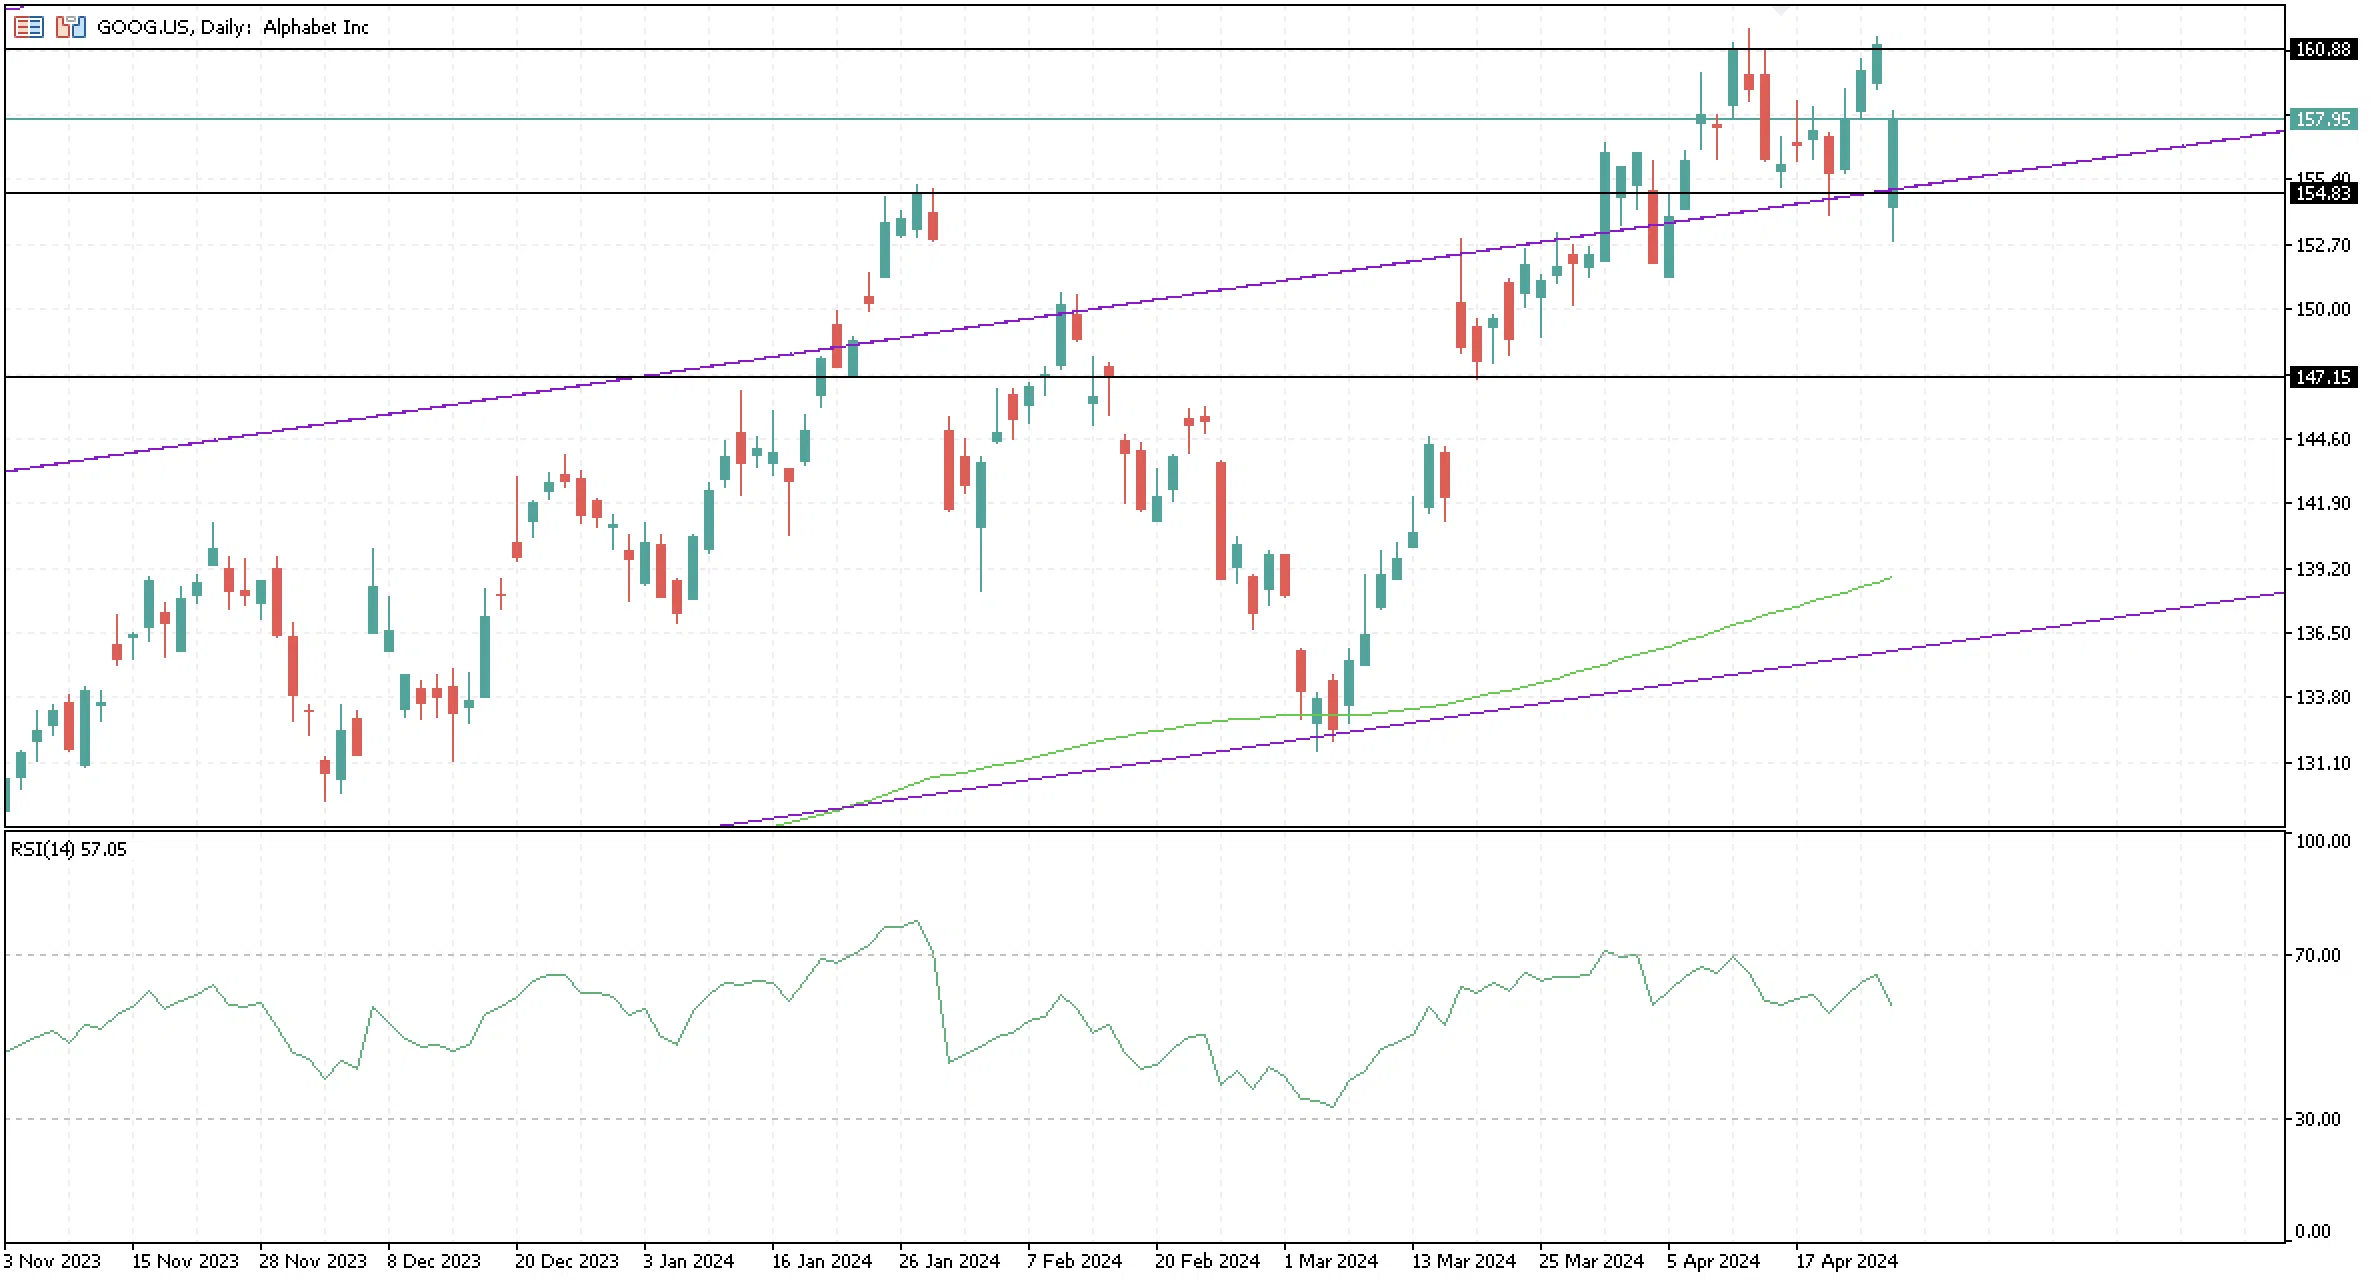Image resolution: width=2370 pixels, height=1280 pixels.
Task: Click the 139.20 price scale label
Action: (2322, 569)
